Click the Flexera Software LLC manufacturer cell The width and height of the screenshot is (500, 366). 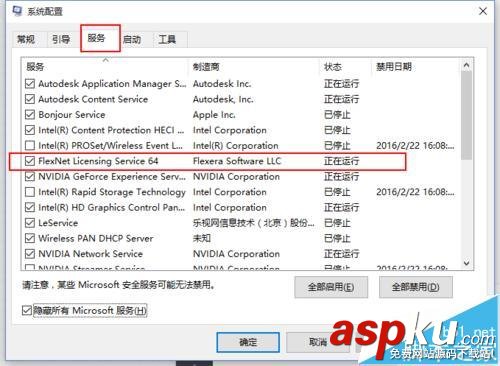click(x=237, y=161)
